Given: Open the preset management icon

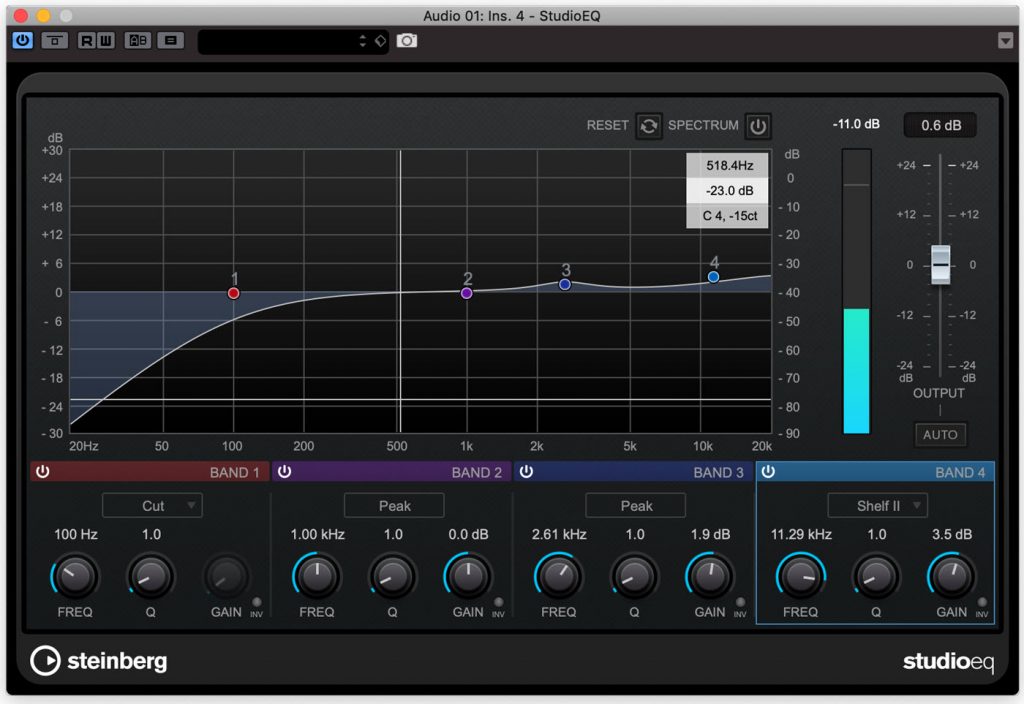Looking at the screenshot, I should (x=172, y=41).
